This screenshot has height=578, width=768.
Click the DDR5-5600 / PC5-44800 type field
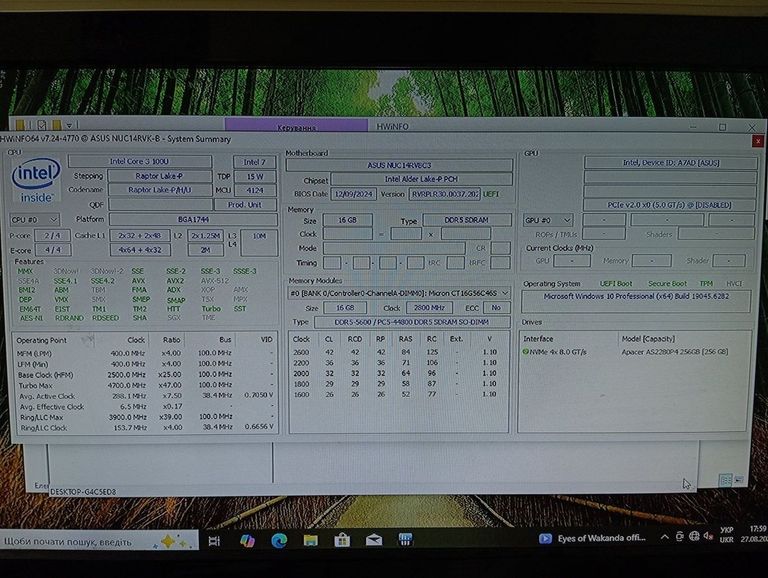click(x=411, y=322)
